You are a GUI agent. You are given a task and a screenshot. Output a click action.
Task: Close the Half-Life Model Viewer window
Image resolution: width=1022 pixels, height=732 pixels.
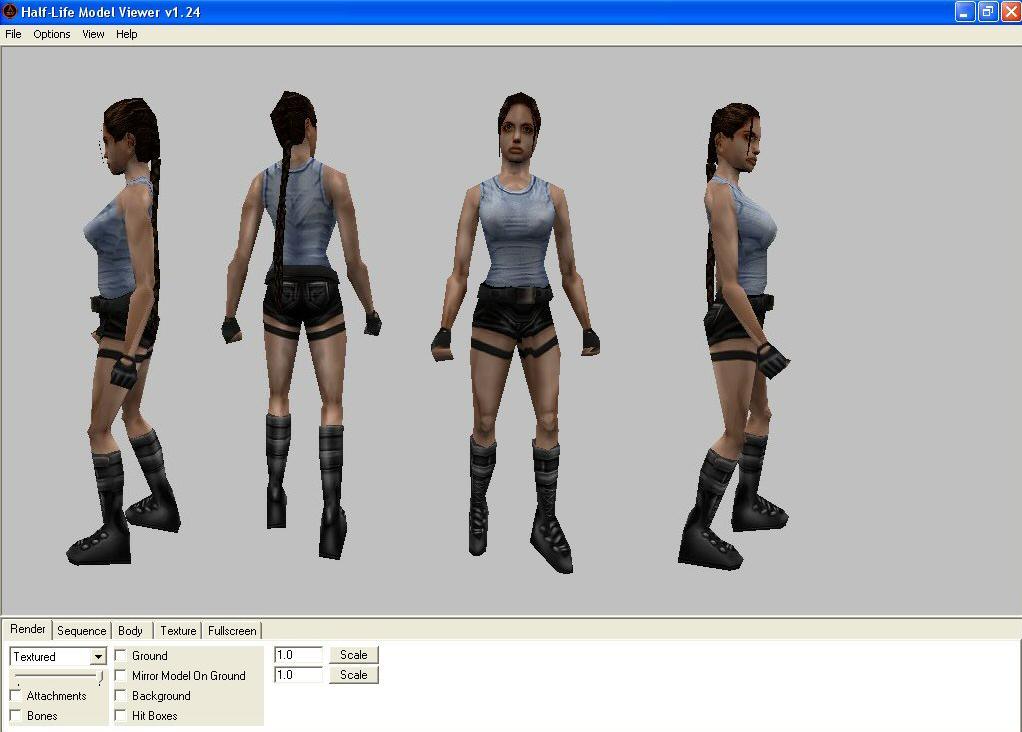pos(1011,12)
